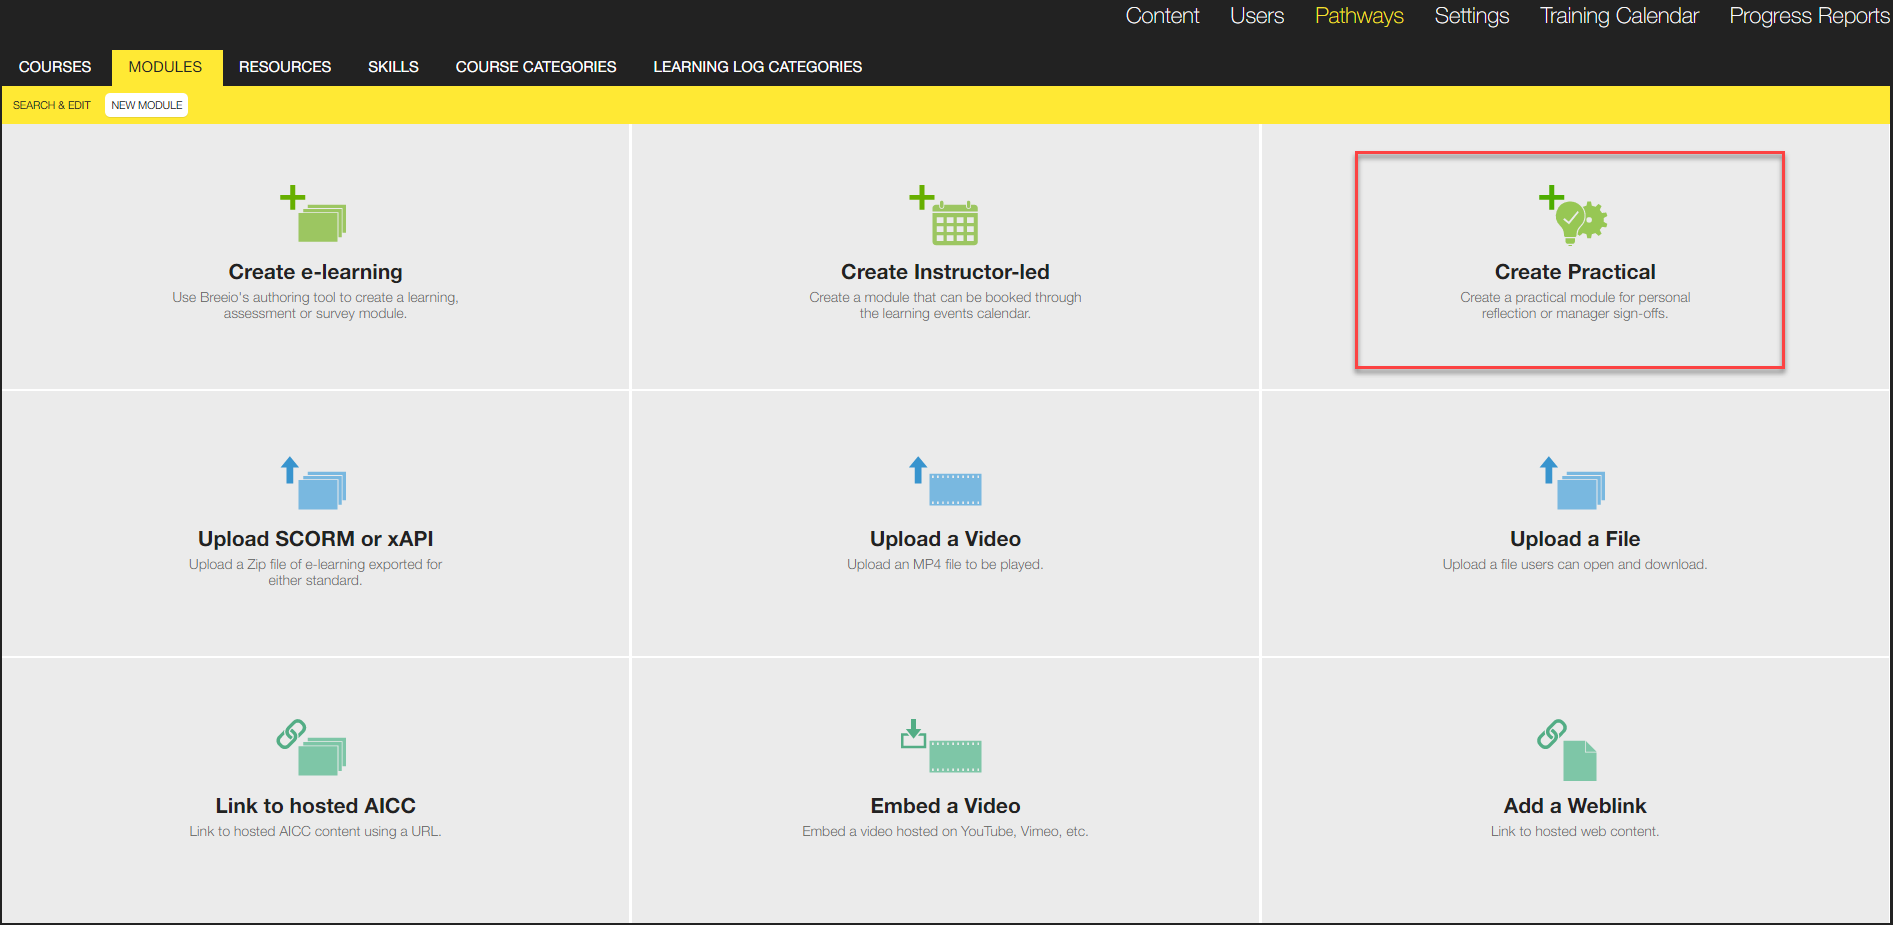Click 'booked through the learning events calendar' text

click(945, 305)
